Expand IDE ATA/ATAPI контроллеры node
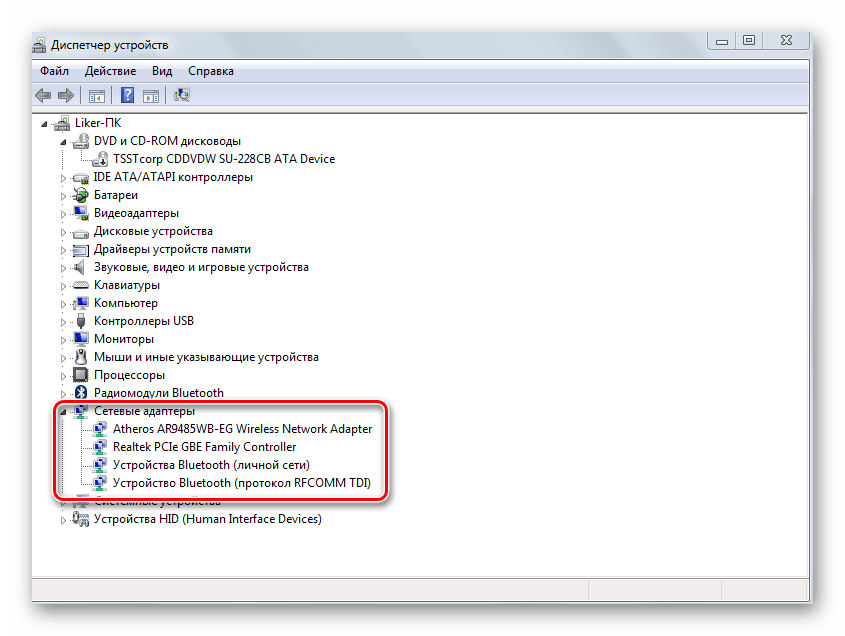Image resolution: width=845 pixels, height=636 pixels. pyautogui.click(x=63, y=178)
